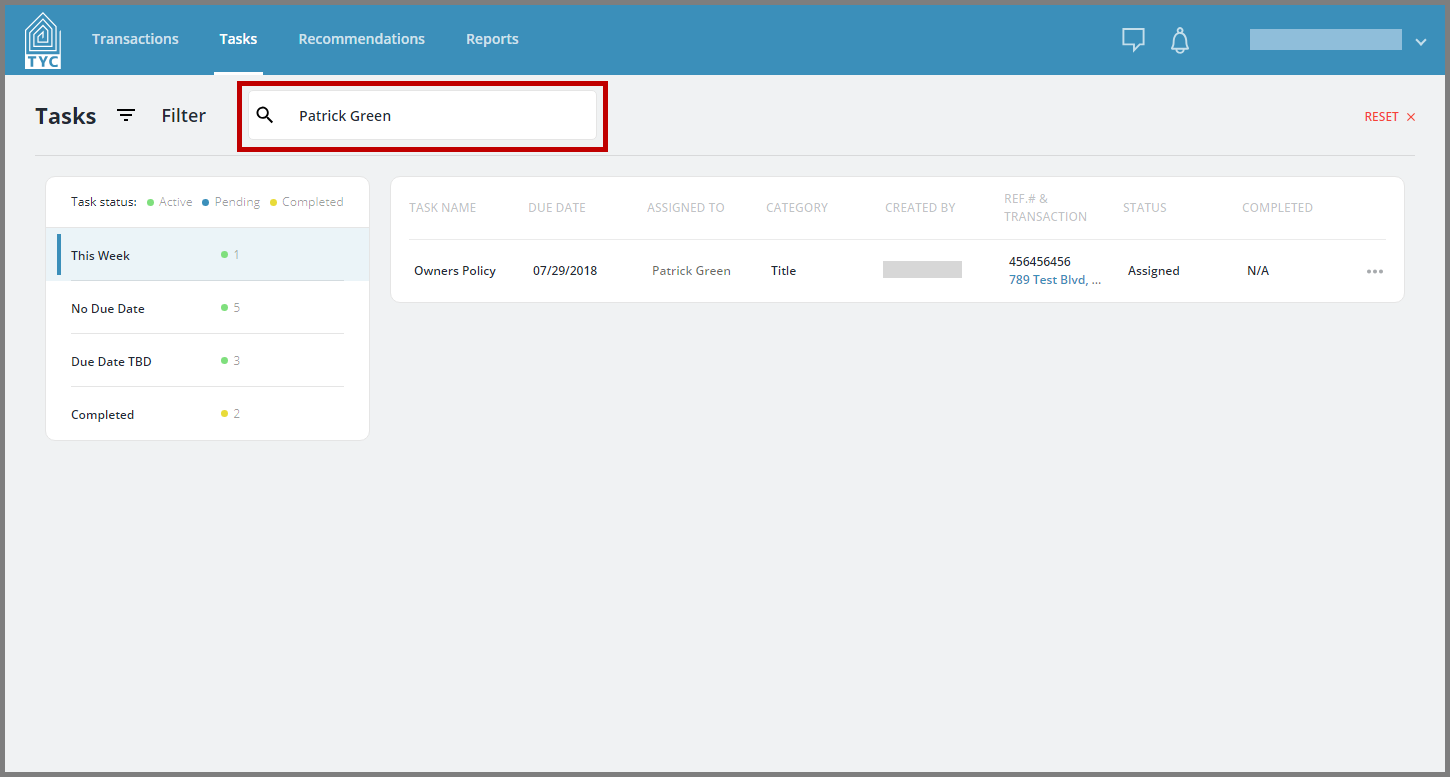
Task: Select the Tasks tab
Action: click(x=238, y=39)
